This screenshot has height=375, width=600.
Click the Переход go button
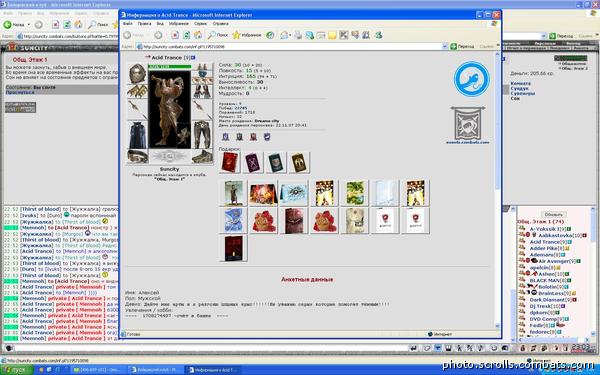click(462, 46)
